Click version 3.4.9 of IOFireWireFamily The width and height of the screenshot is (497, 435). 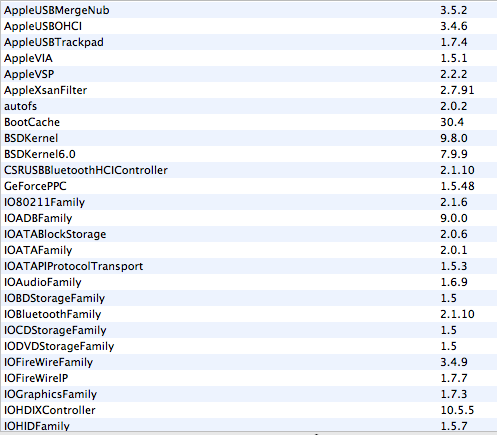point(454,362)
